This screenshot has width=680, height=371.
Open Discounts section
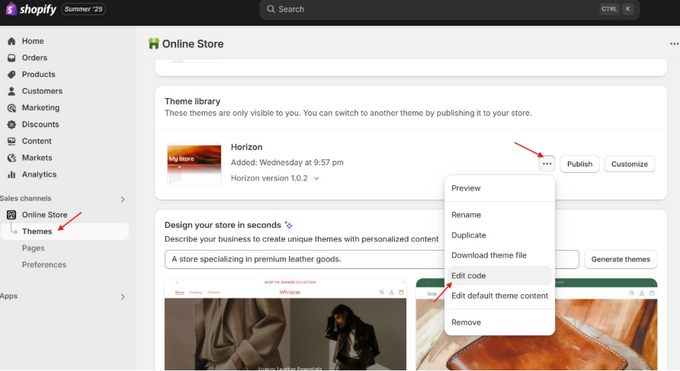point(40,125)
